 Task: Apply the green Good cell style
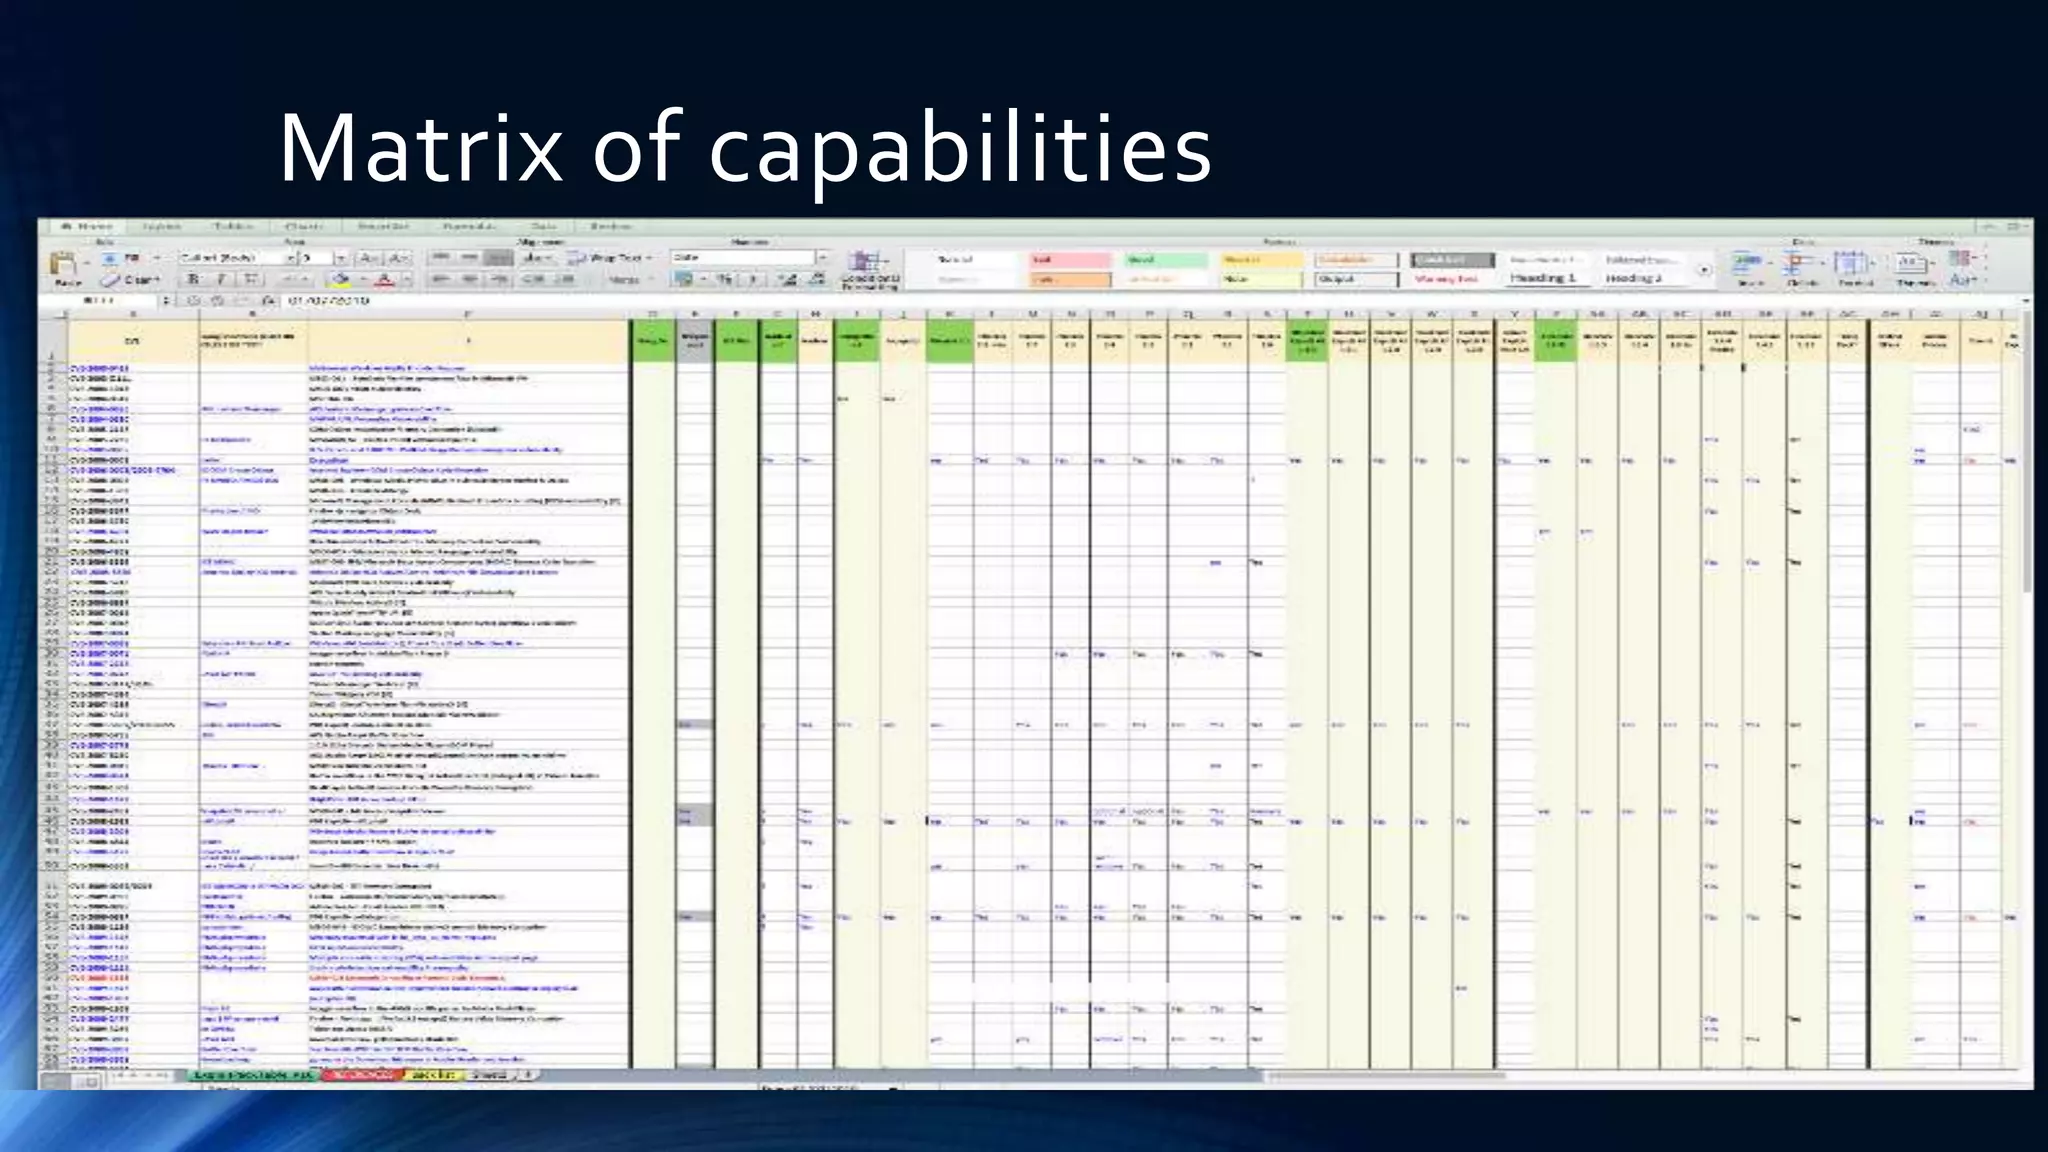1166,260
